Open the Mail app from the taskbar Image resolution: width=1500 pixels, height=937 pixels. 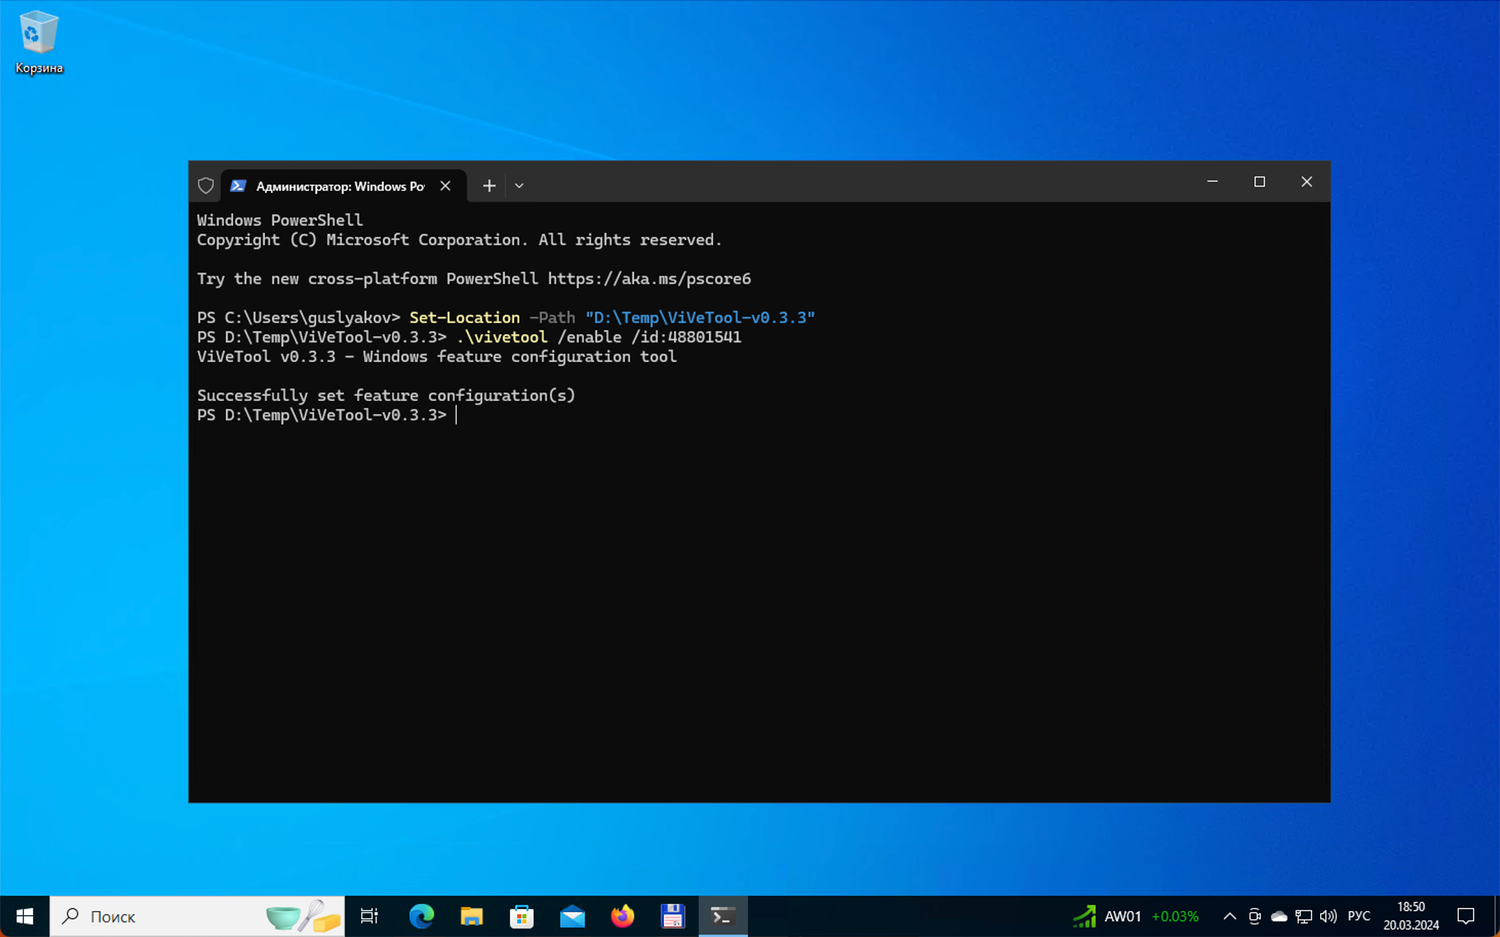[572, 916]
